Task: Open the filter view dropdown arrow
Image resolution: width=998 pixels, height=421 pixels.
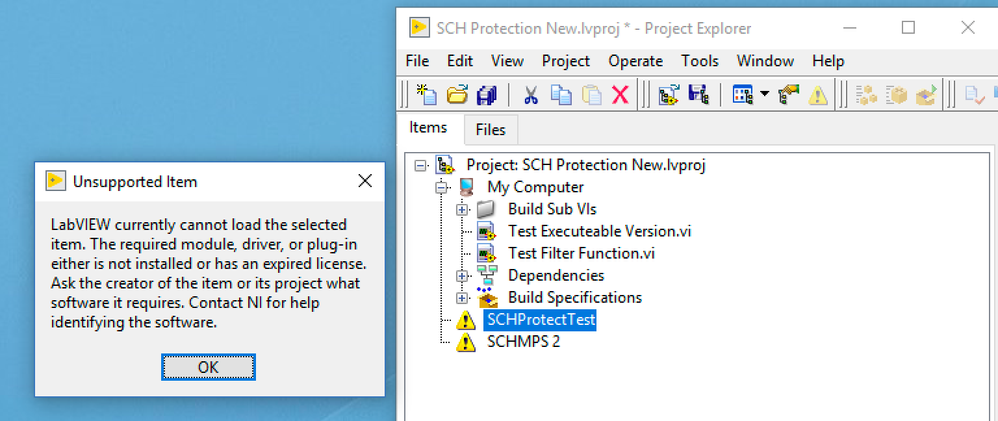Action: coord(764,95)
